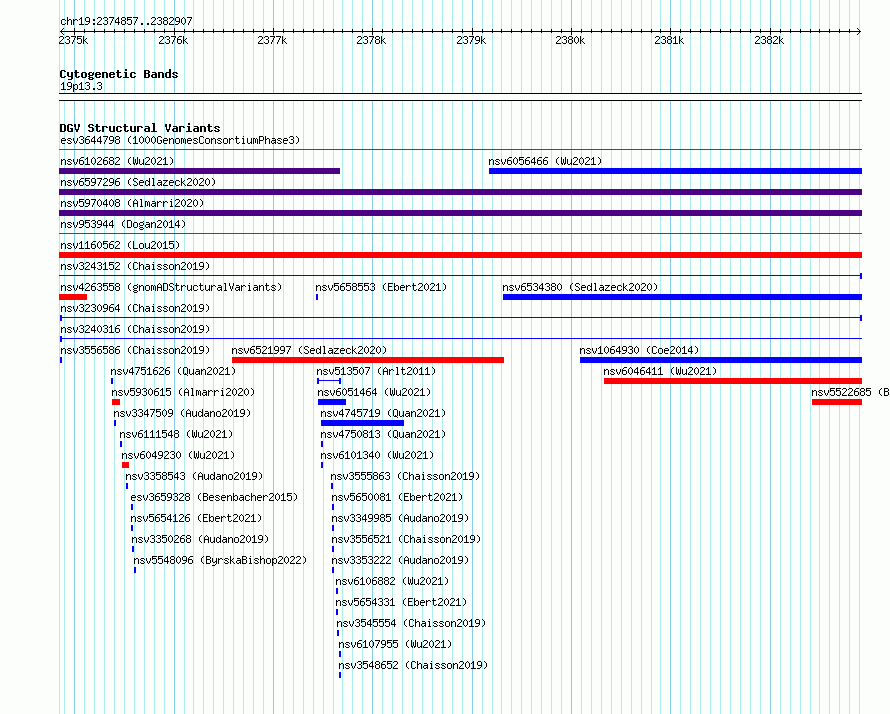Screen dimensions: 890x714
Task: Click the red bar under nsv6521997
Action: (x=368, y=360)
